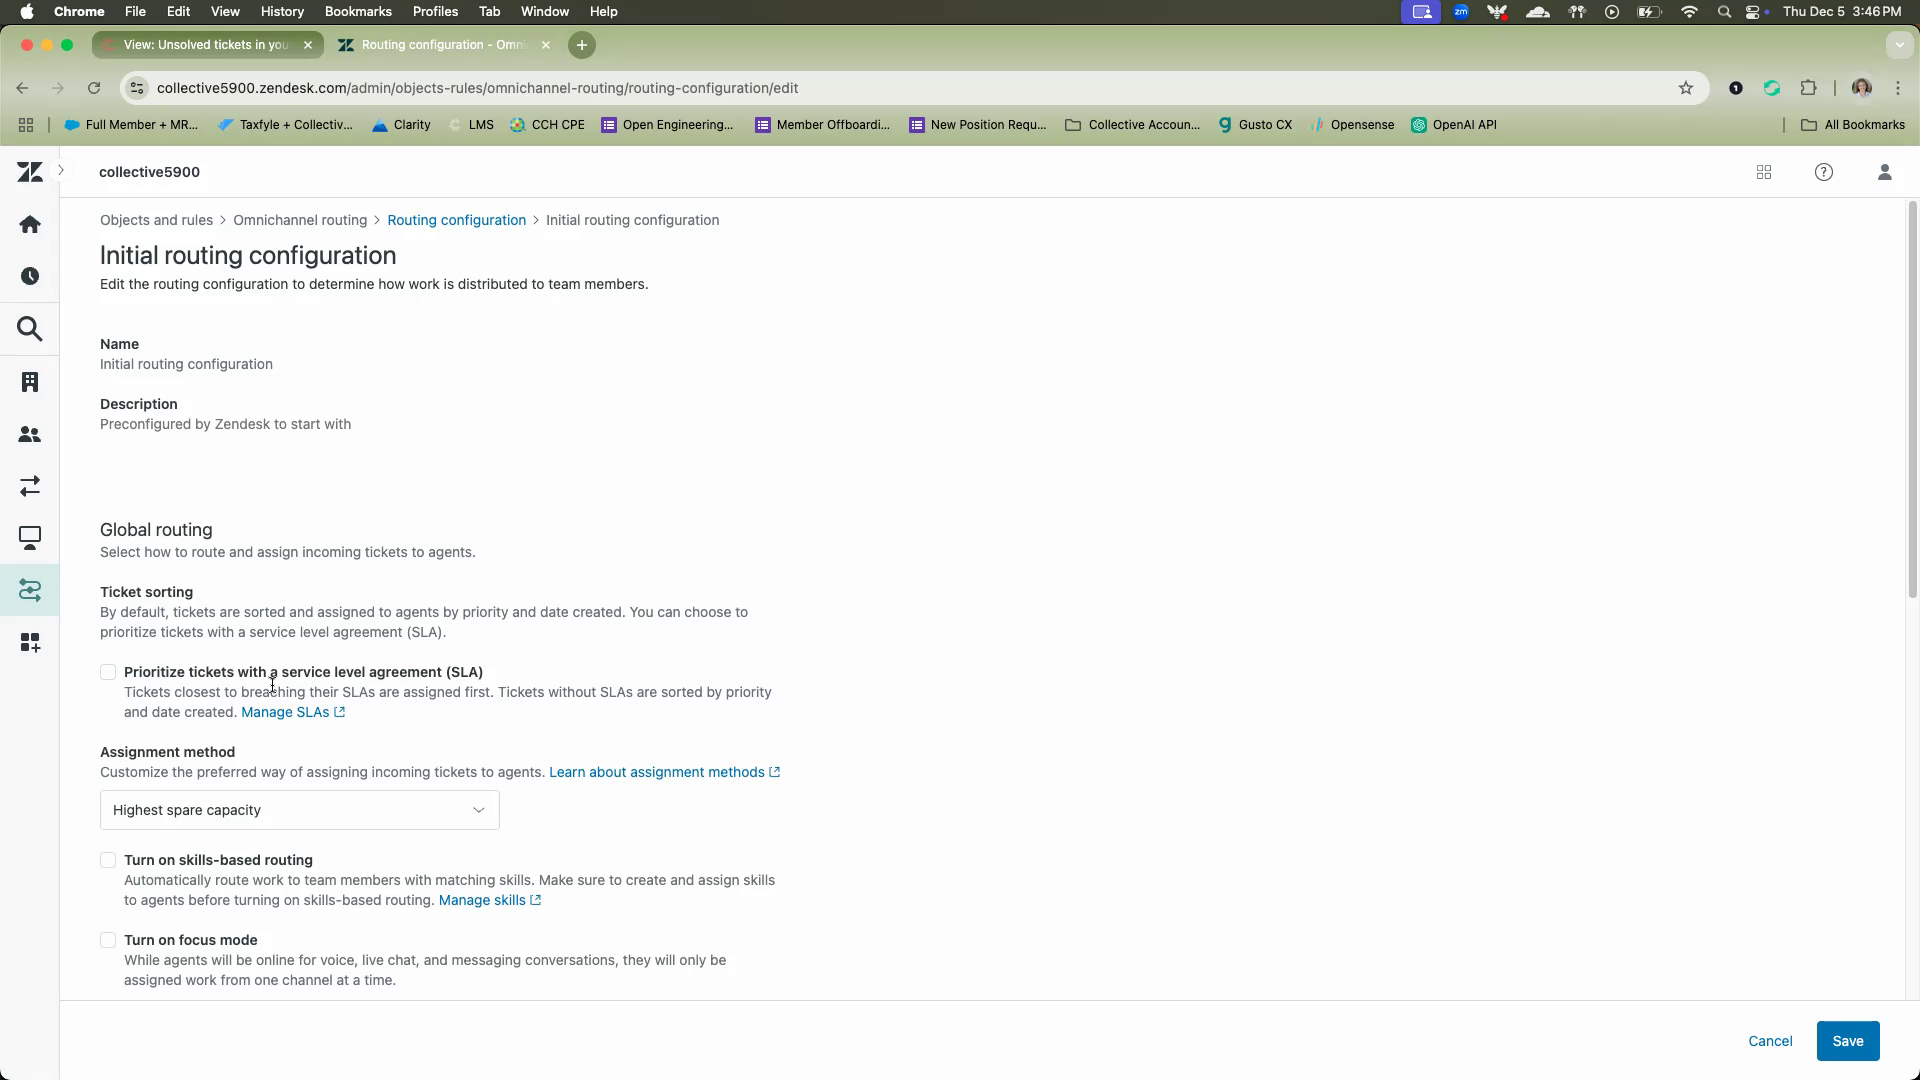The width and height of the screenshot is (1920, 1080).
Task: Open Apps and integrations sidebar icon
Action: coord(30,642)
